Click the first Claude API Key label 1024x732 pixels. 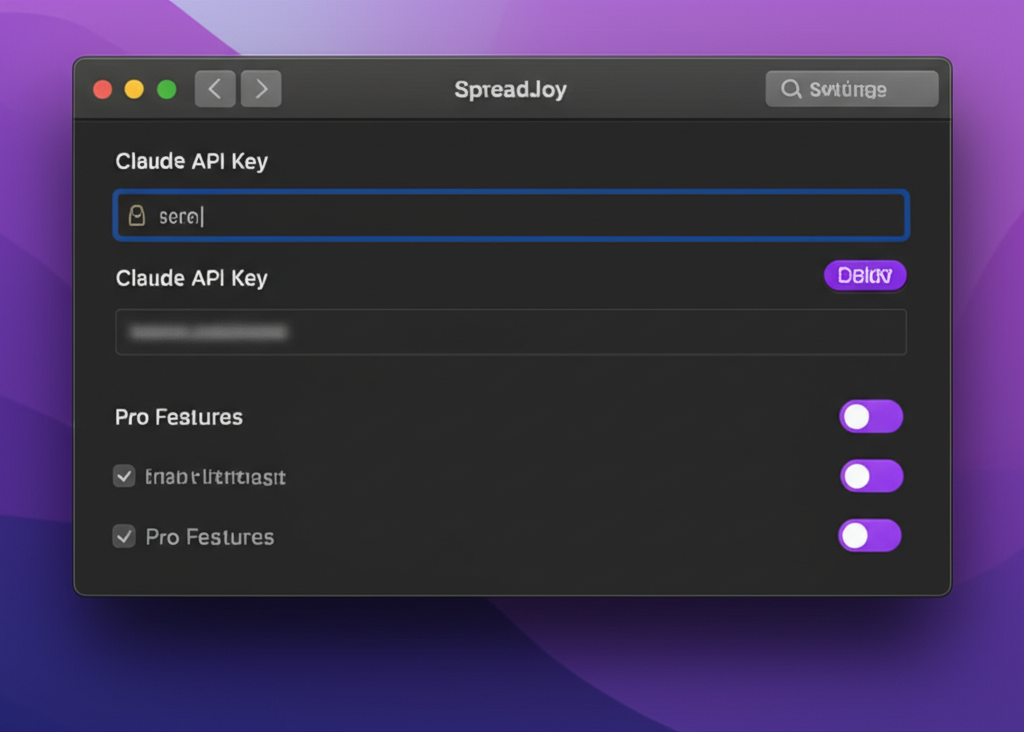[x=191, y=161]
